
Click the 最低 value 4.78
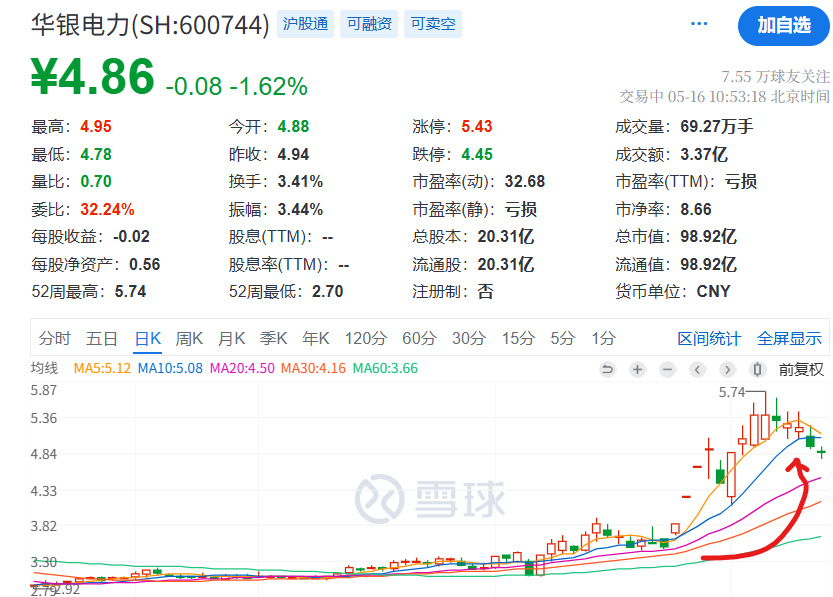[x=96, y=155]
